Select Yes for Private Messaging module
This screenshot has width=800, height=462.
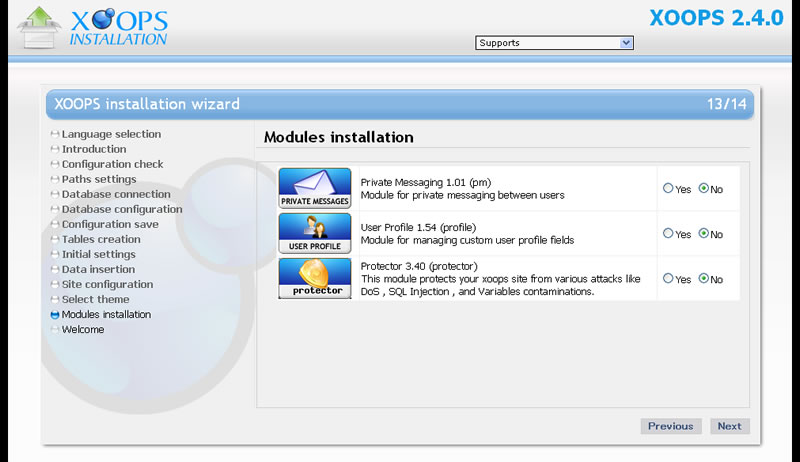(x=668, y=188)
